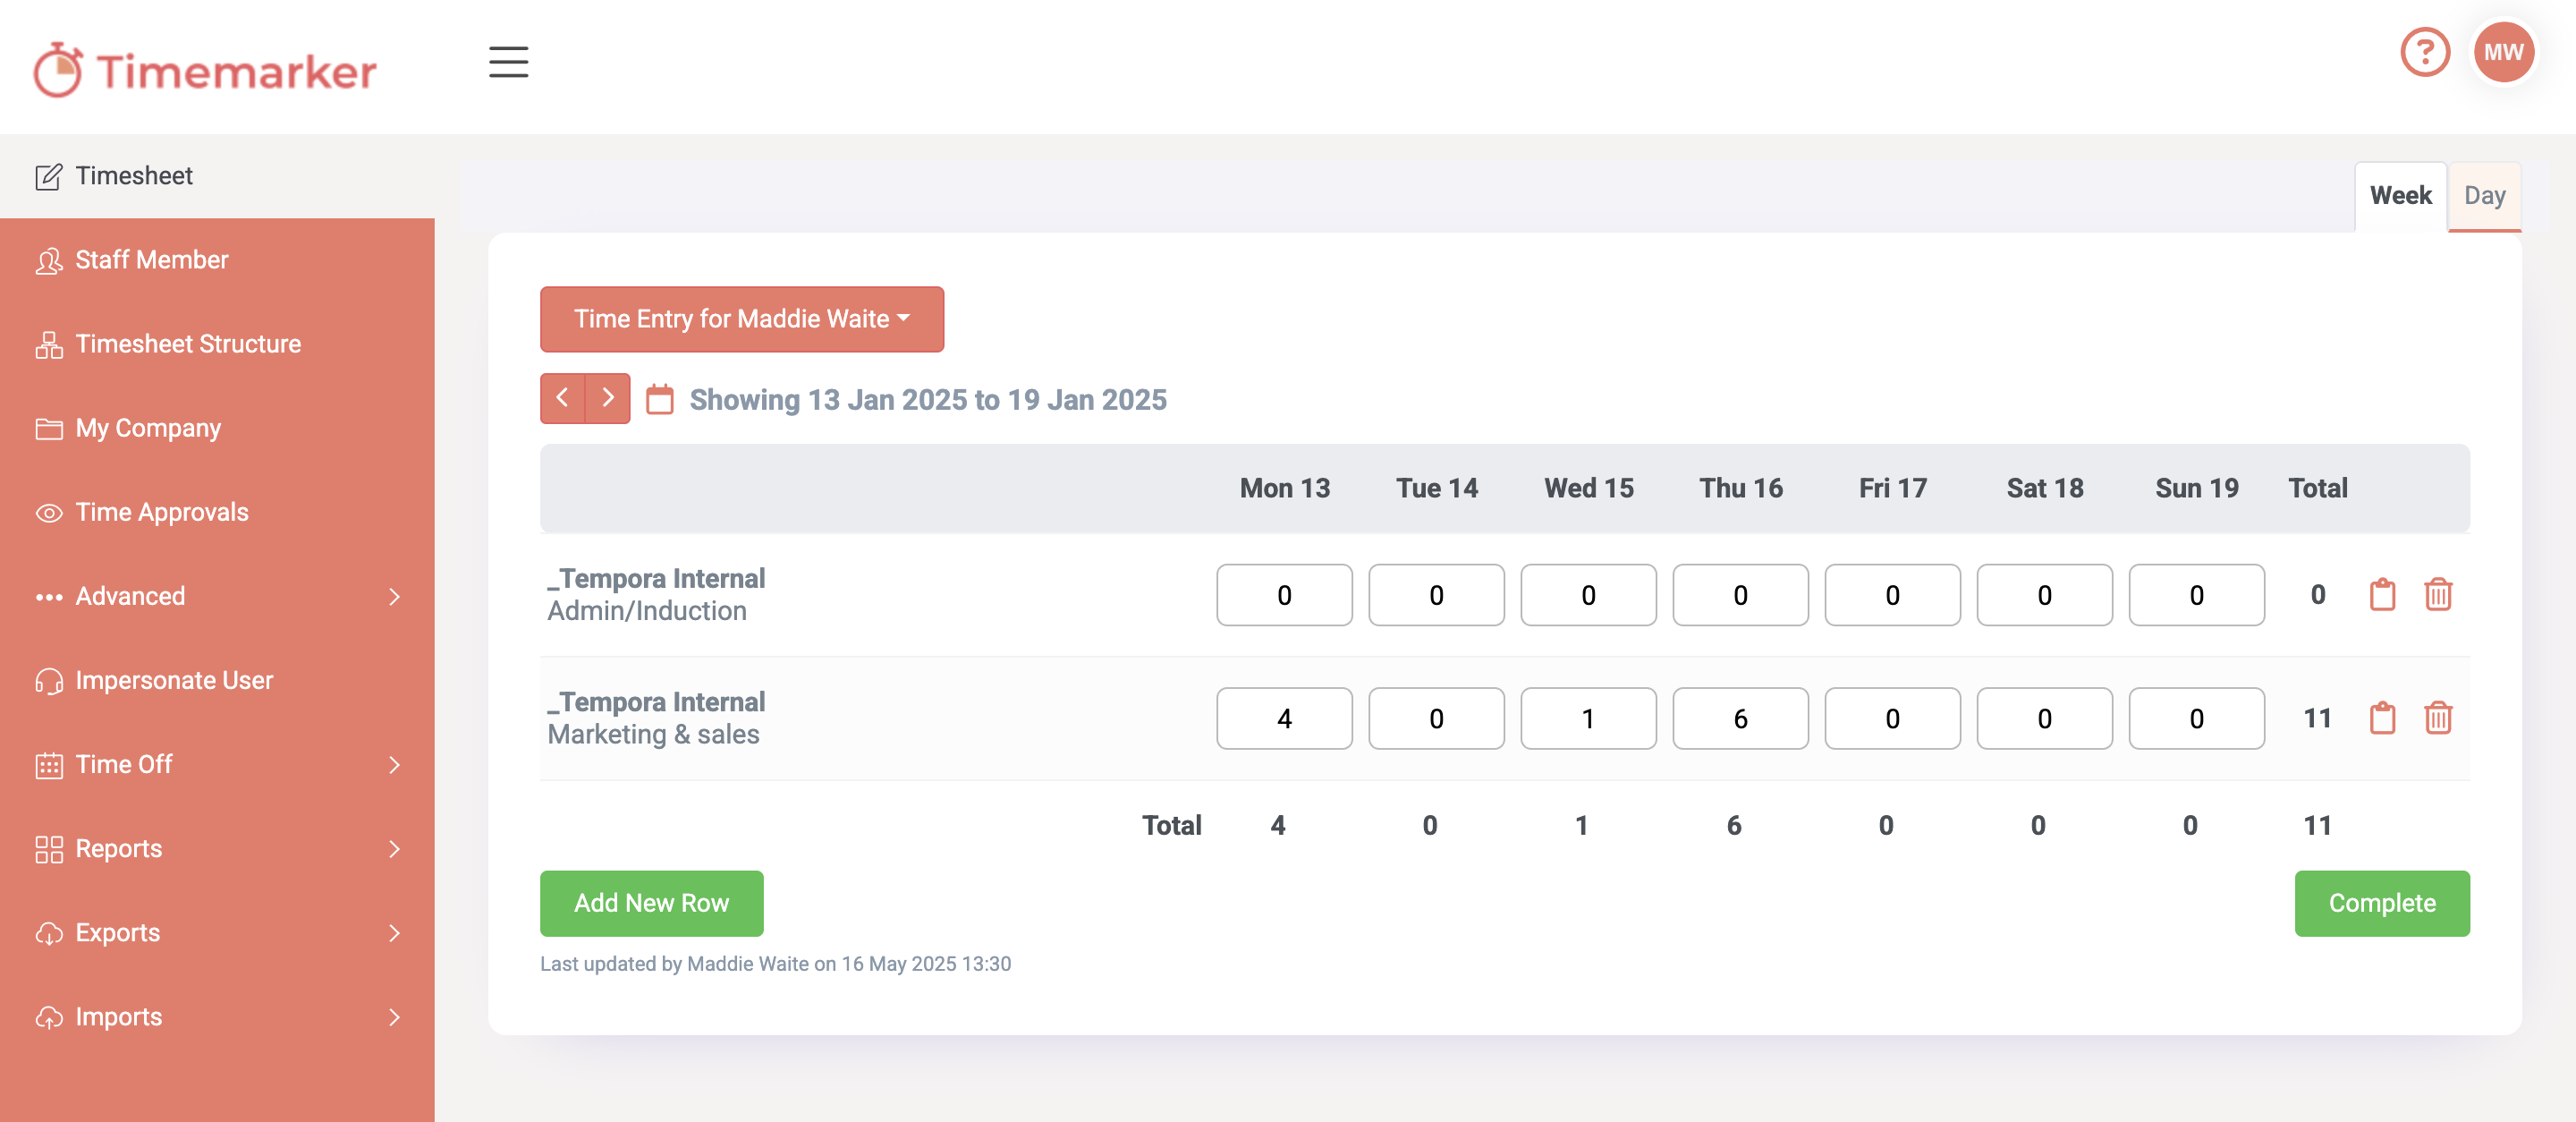Open the MW user avatar menu

click(2504, 52)
